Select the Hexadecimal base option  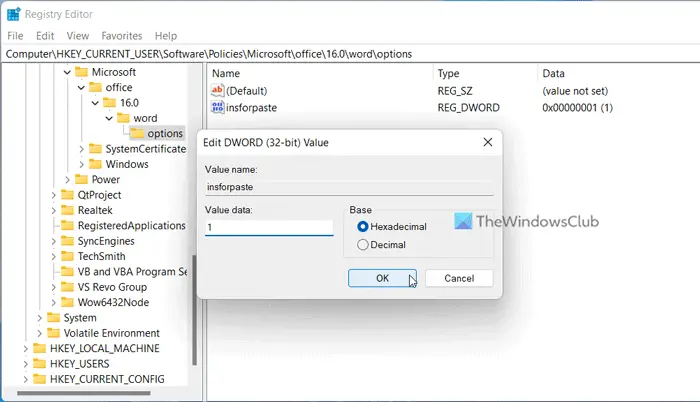point(362,226)
